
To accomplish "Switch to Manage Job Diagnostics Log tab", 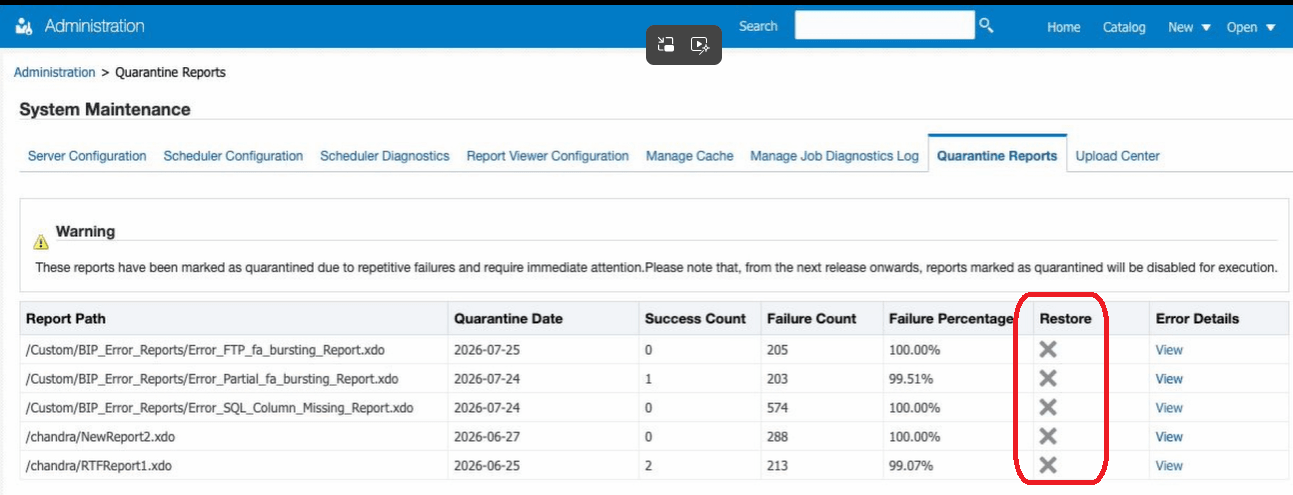I will (834, 156).
